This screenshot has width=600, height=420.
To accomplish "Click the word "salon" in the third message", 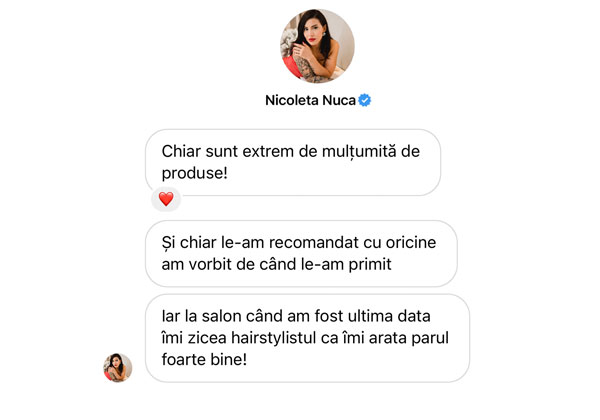I will tap(222, 316).
